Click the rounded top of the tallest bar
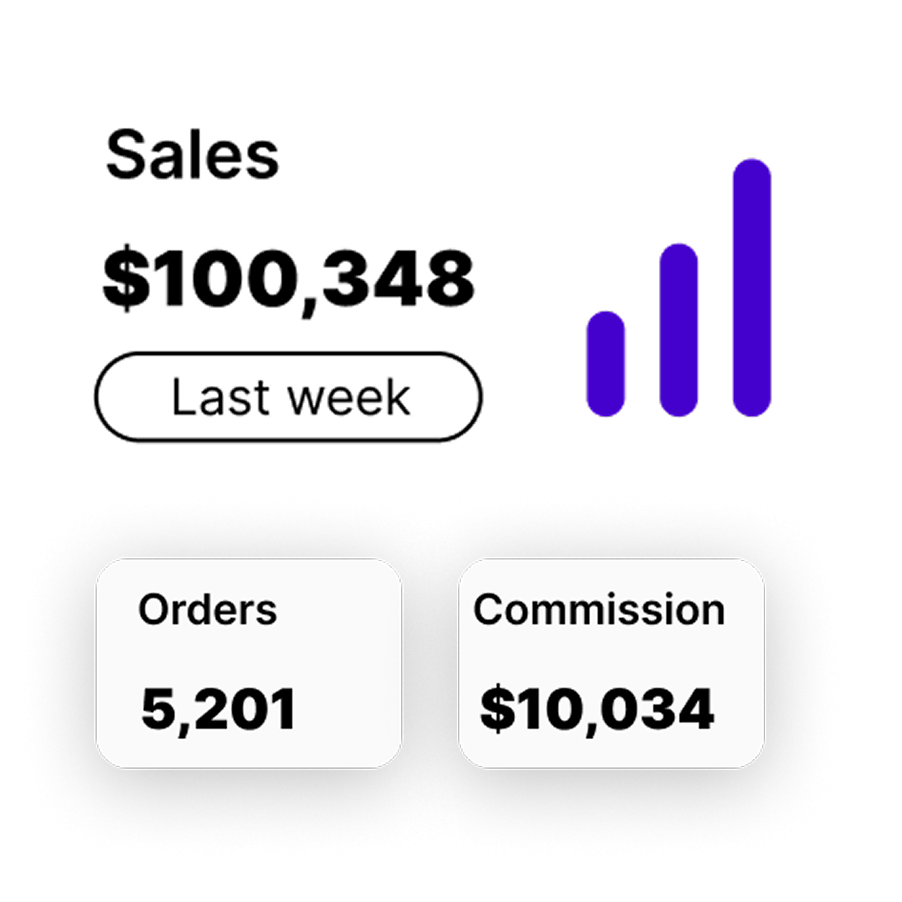The height and width of the screenshot is (902, 902). tap(752, 172)
